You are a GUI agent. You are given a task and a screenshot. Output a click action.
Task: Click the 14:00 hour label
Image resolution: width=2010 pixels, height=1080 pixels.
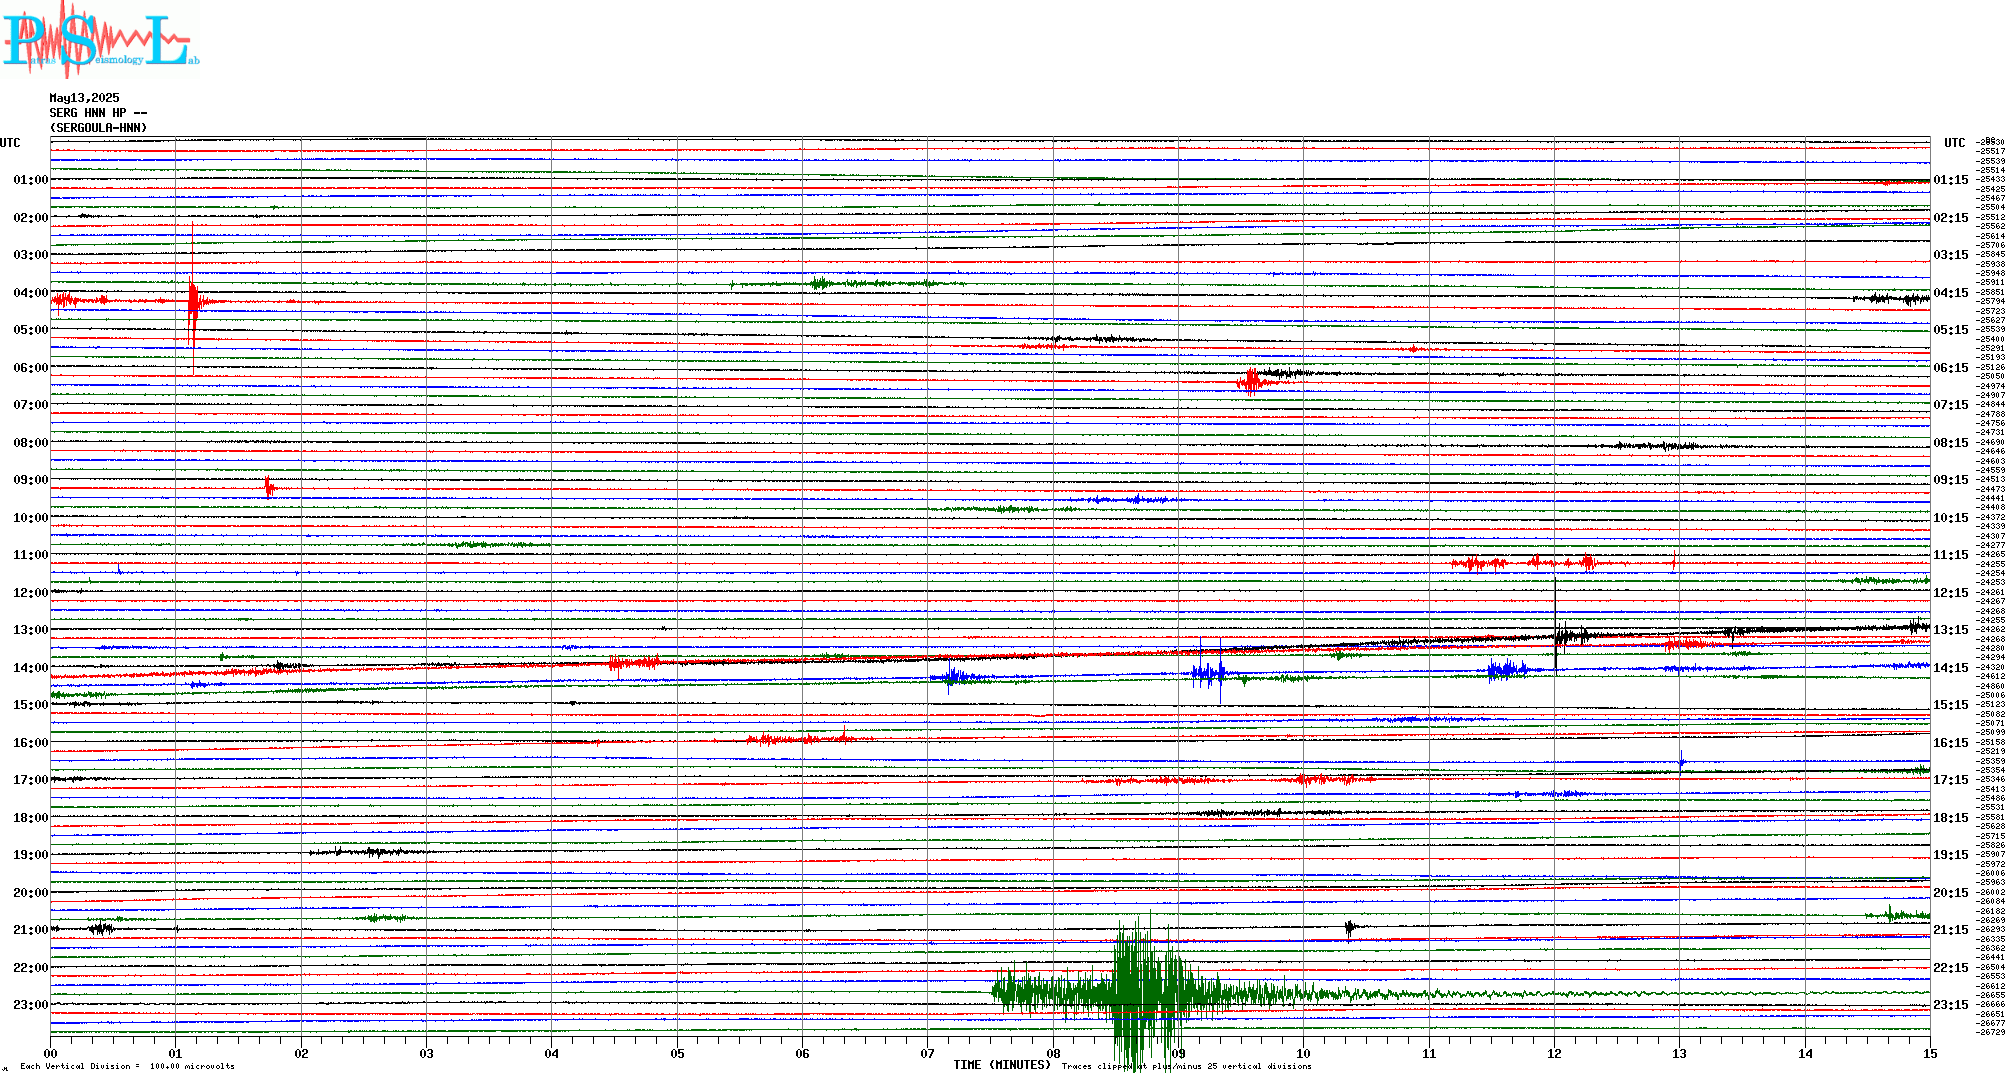(x=31, y=668)
